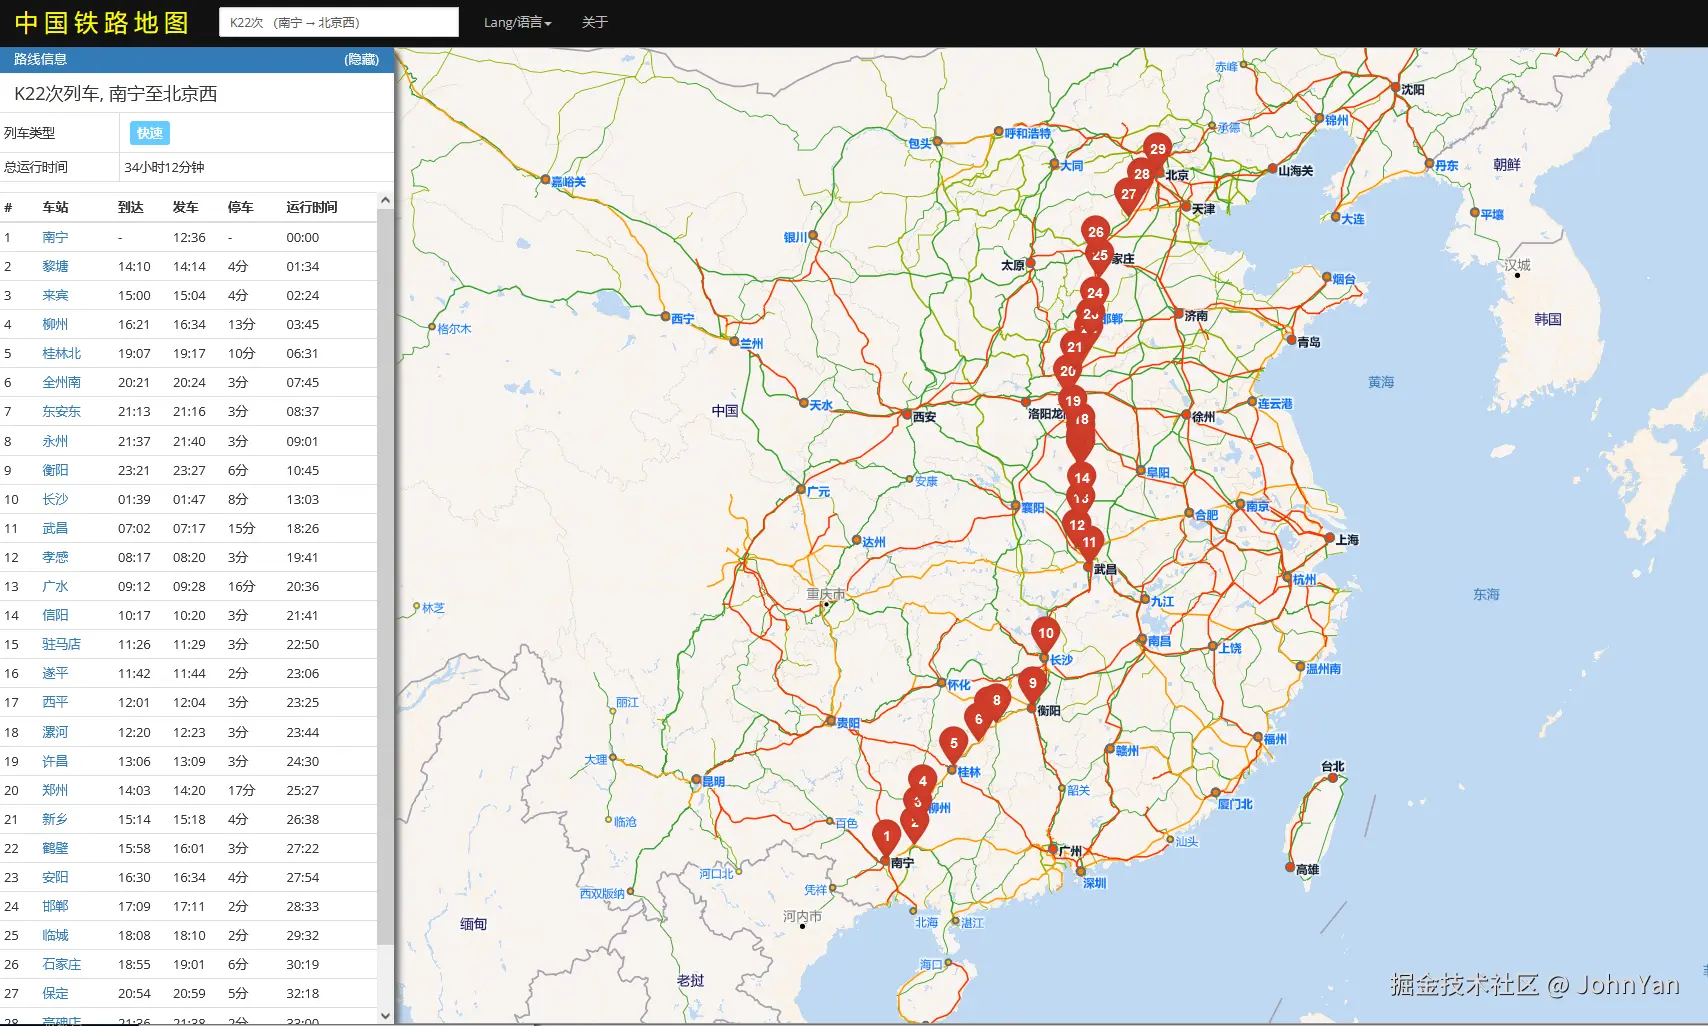Click the train search input field
1708x1026 pixels.
339,22
